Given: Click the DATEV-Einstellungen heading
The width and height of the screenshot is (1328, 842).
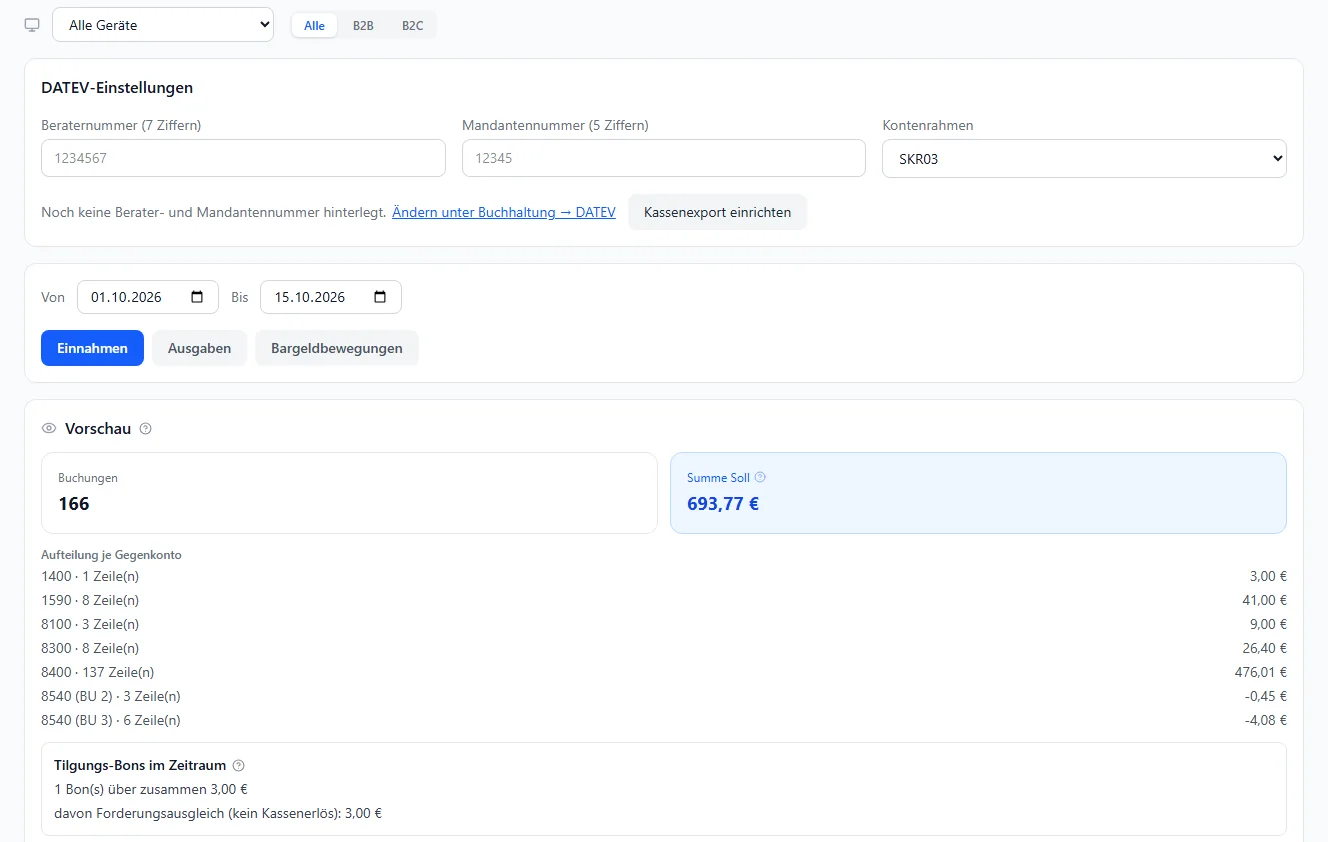Looking at the screenshot, I should [x=117, y=88].
